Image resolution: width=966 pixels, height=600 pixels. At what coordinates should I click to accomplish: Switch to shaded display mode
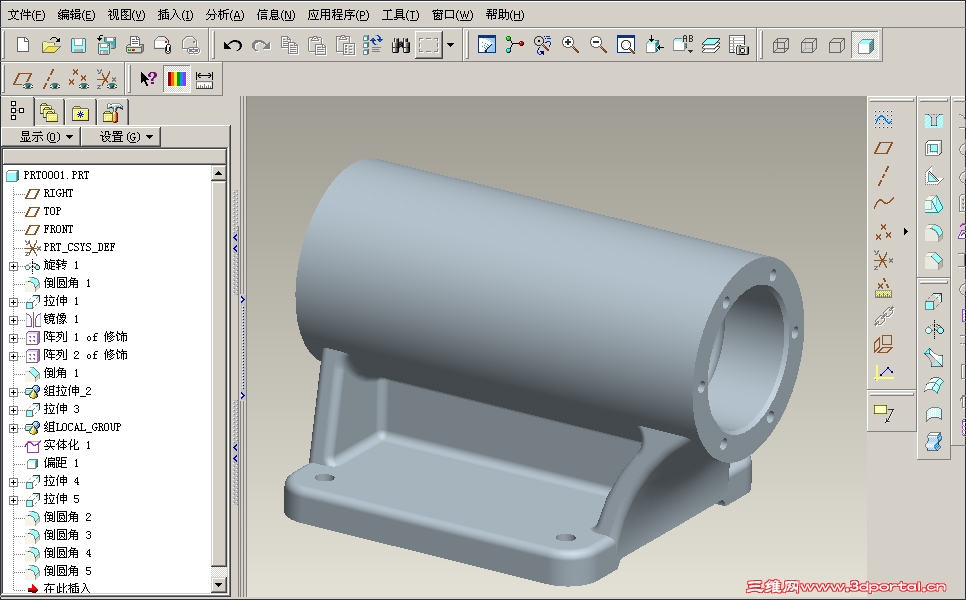pyautogui.click(x=865, y=45)
